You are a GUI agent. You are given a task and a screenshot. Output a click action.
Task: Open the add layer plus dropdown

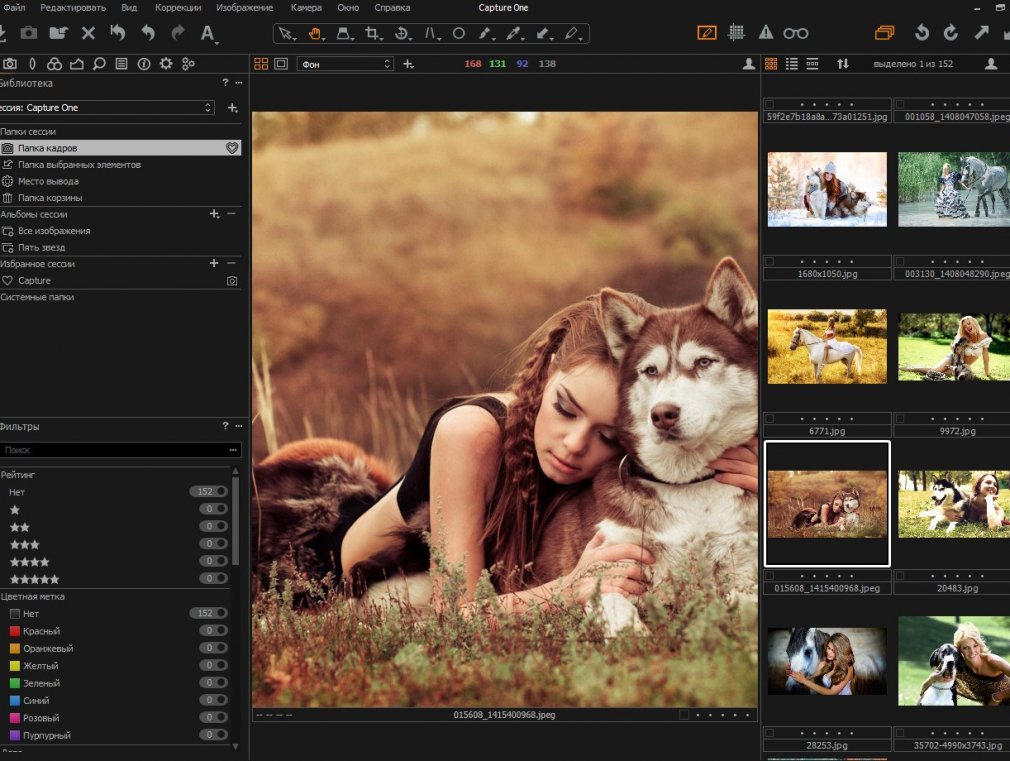click(x=408, y=64)
